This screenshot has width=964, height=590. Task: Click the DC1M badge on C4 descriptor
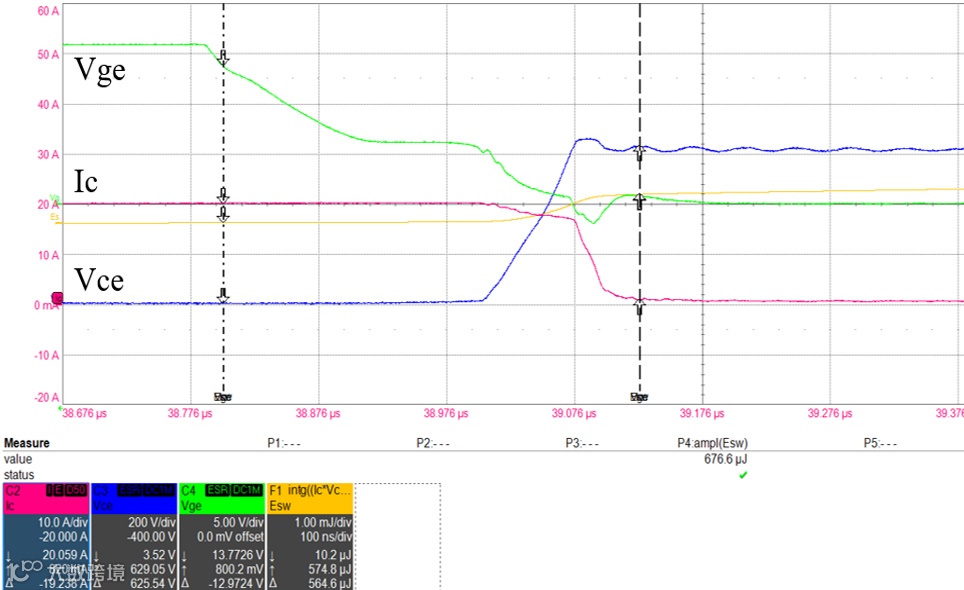click(x=247, y=490)
